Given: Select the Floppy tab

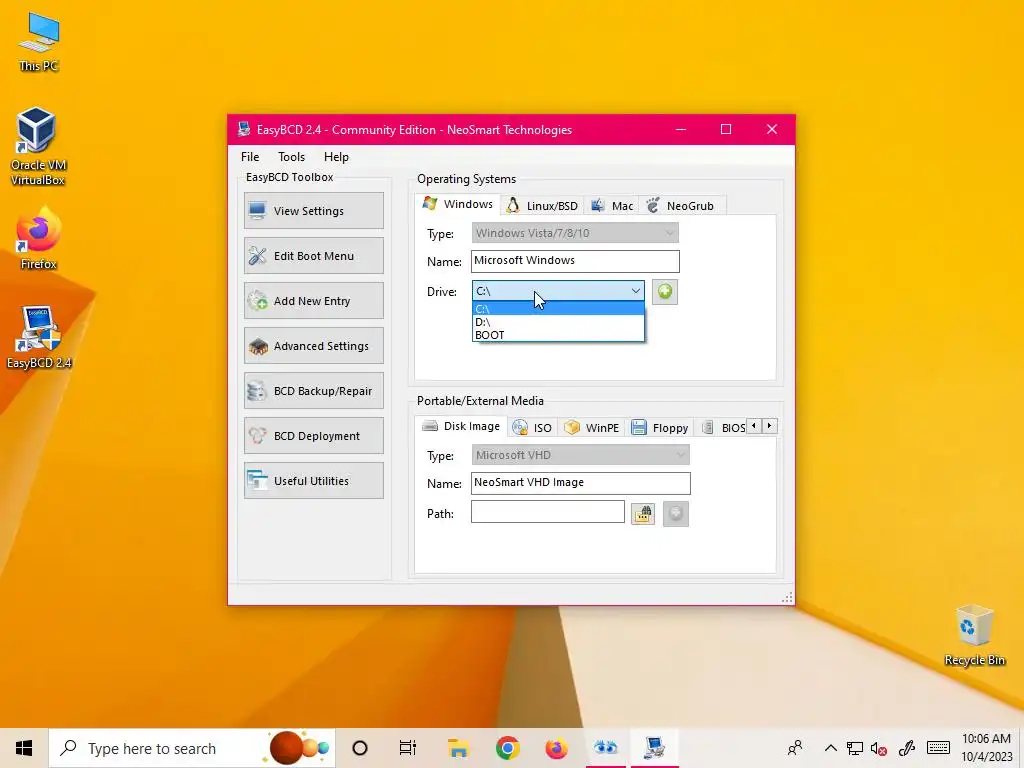Looking at the screenshot, I should click(660, 428).
